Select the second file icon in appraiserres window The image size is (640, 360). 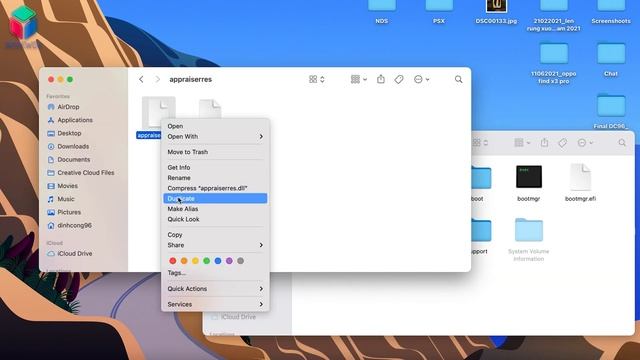pyautogui.click(x=210, y=109)
